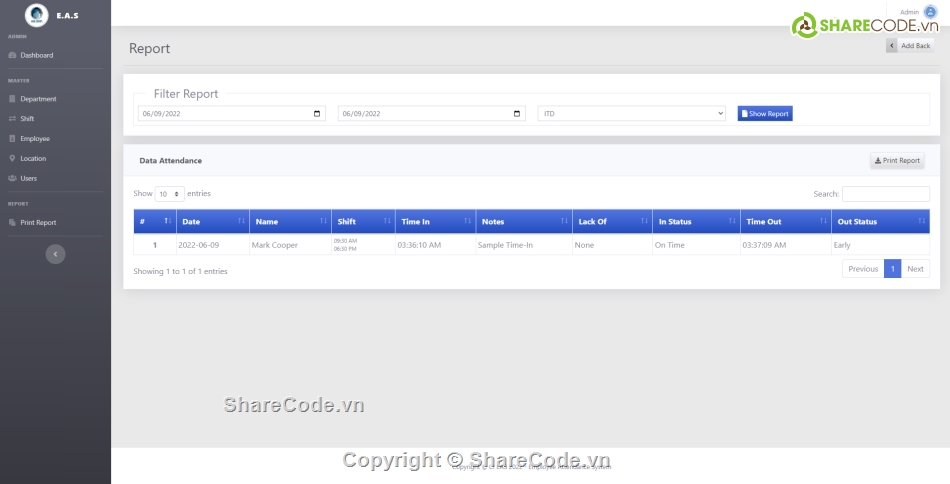Viewport: 950px width, 484px height.
Task: Sort table by the Name column arrows
Action: 323,221
